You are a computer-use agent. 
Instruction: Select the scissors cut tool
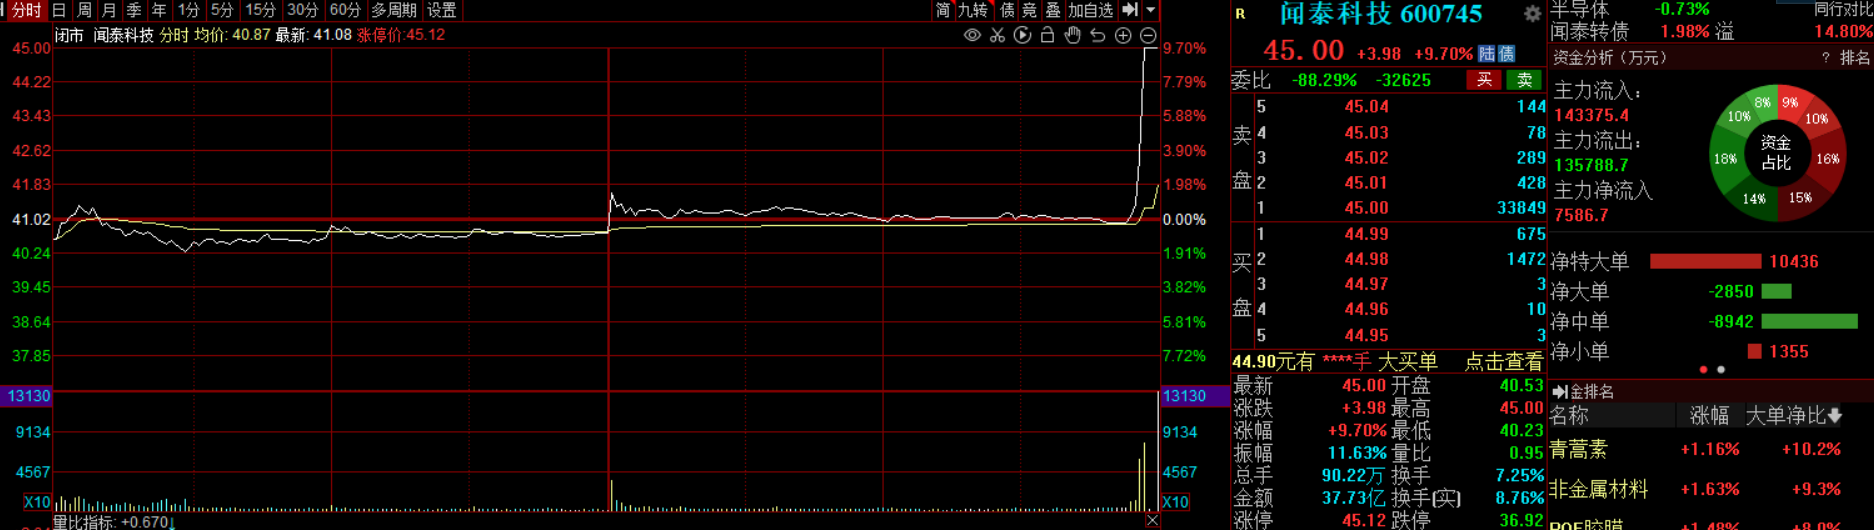pos(997,35)
